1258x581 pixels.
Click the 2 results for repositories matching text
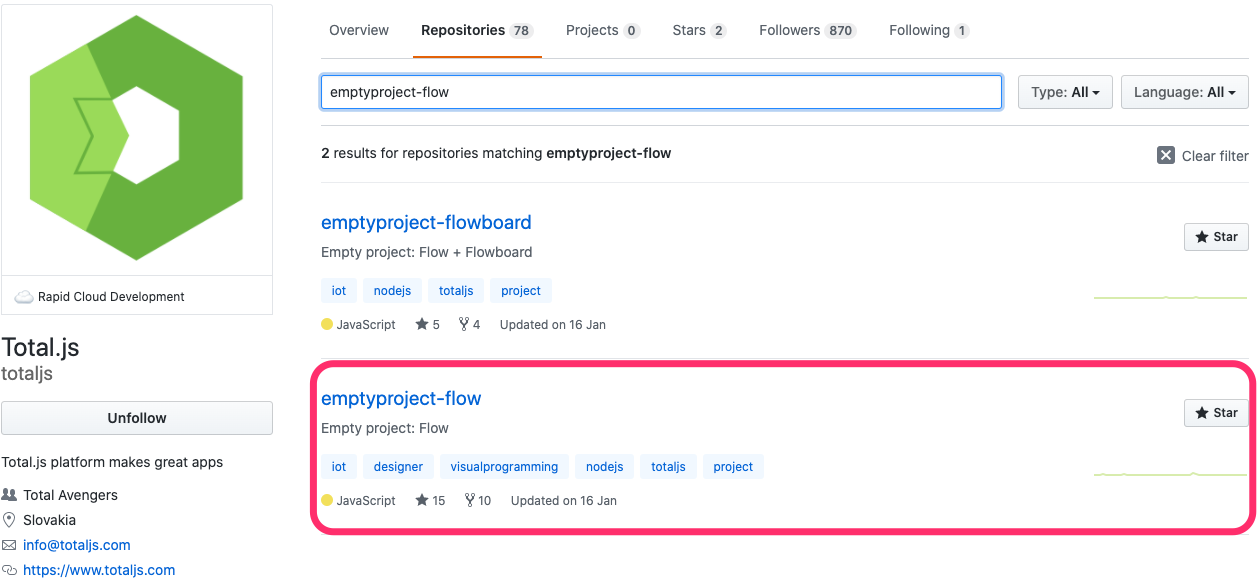point(496,153)
